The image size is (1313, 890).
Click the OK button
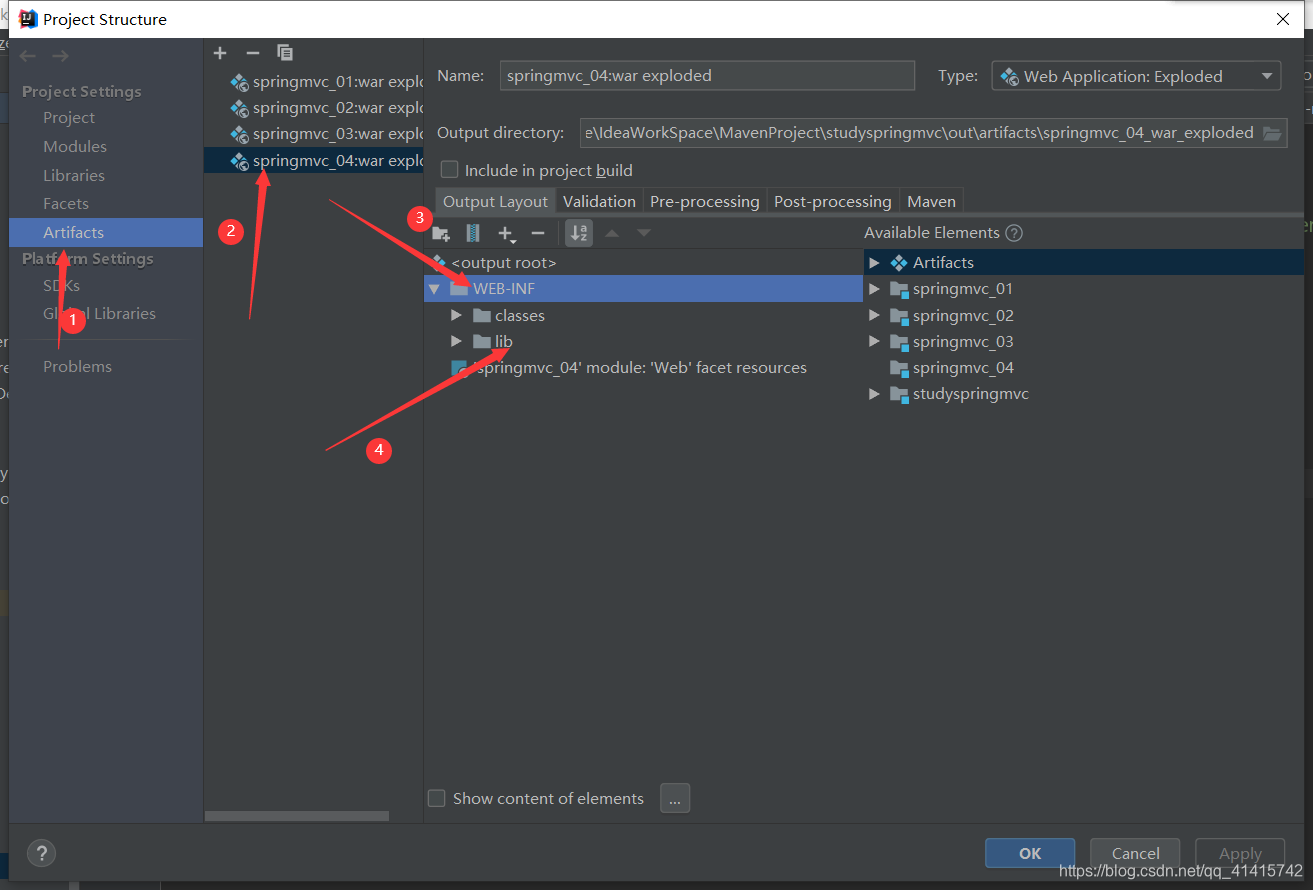point(1030,853)
